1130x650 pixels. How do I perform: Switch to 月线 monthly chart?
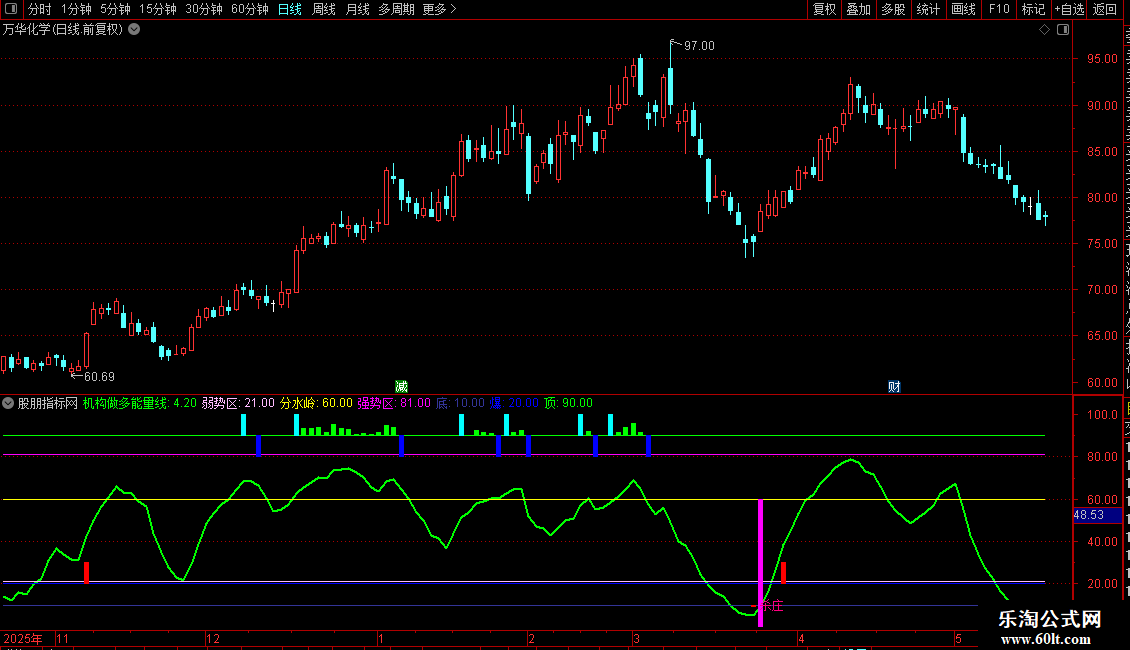click(x=357, y=9)
